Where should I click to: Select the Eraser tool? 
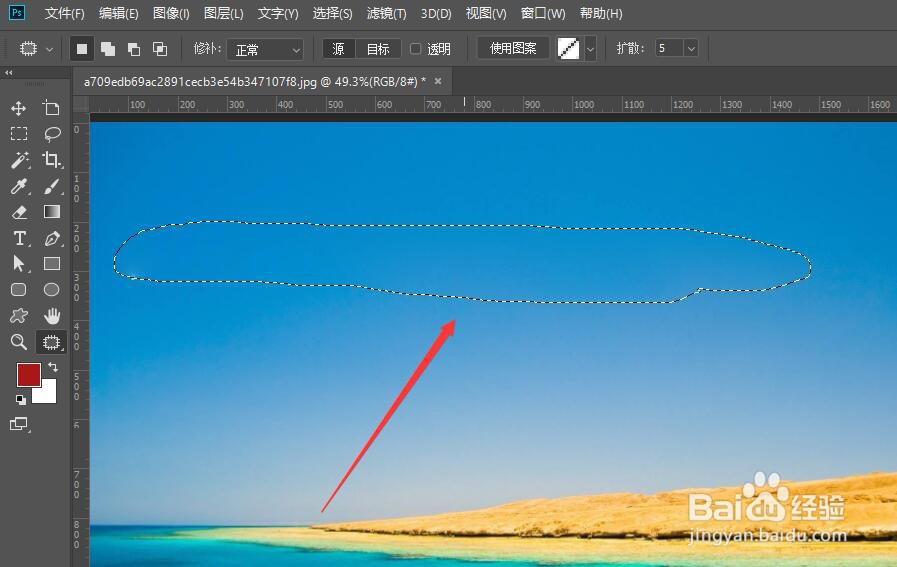[x=19, y=212]
